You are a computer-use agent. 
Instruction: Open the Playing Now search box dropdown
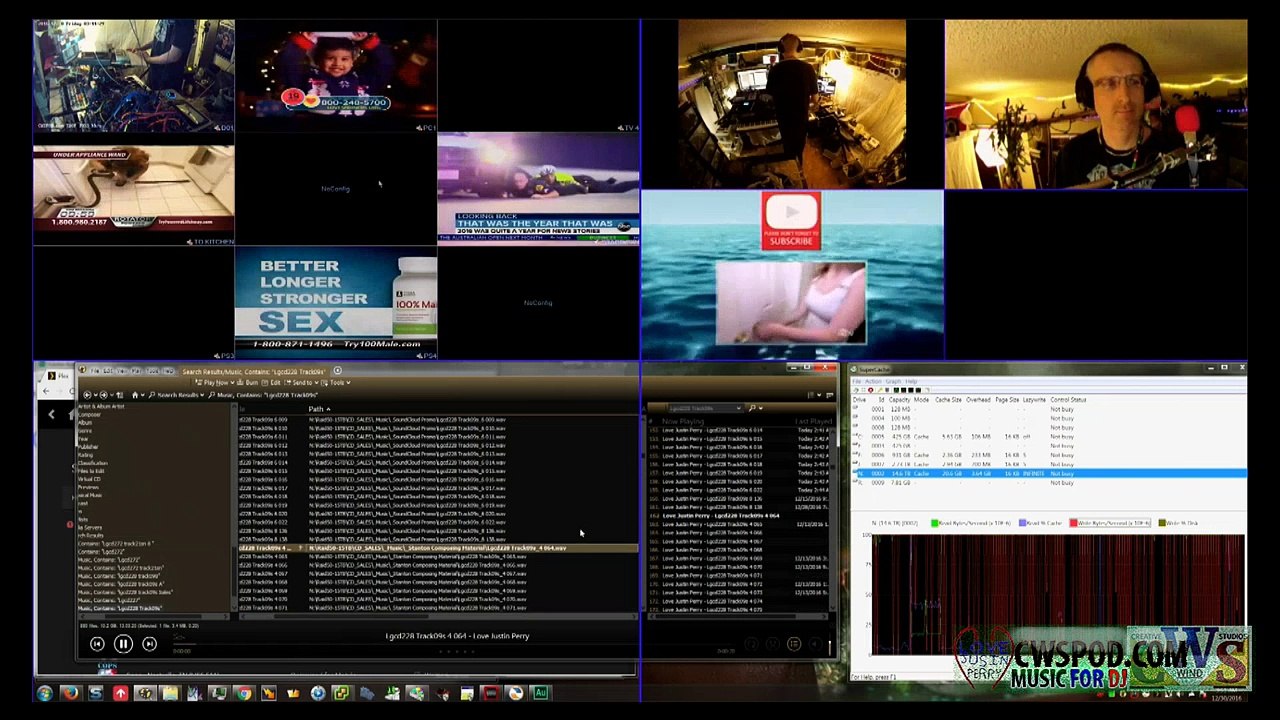point(739,408)
